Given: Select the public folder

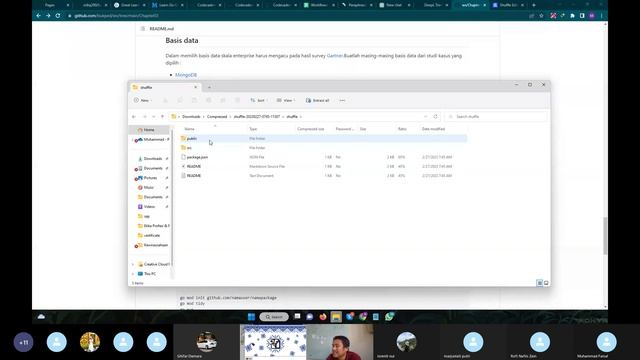Looking at the screenshot, I should [324, 138].
